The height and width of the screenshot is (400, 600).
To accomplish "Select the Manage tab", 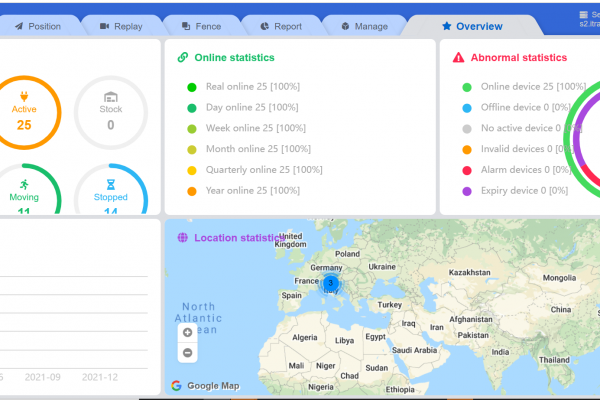I will tap(364, 26).
